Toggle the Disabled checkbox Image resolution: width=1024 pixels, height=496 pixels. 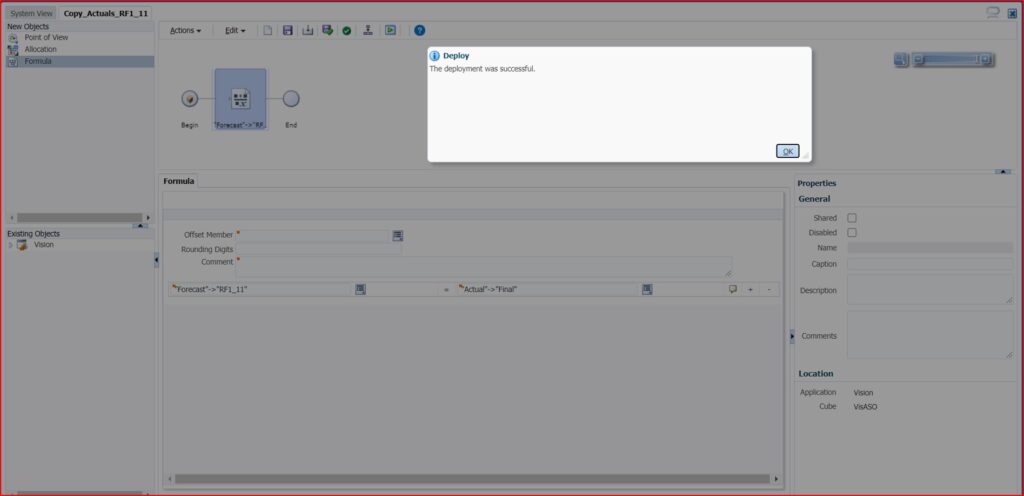(x=852, y=232)
